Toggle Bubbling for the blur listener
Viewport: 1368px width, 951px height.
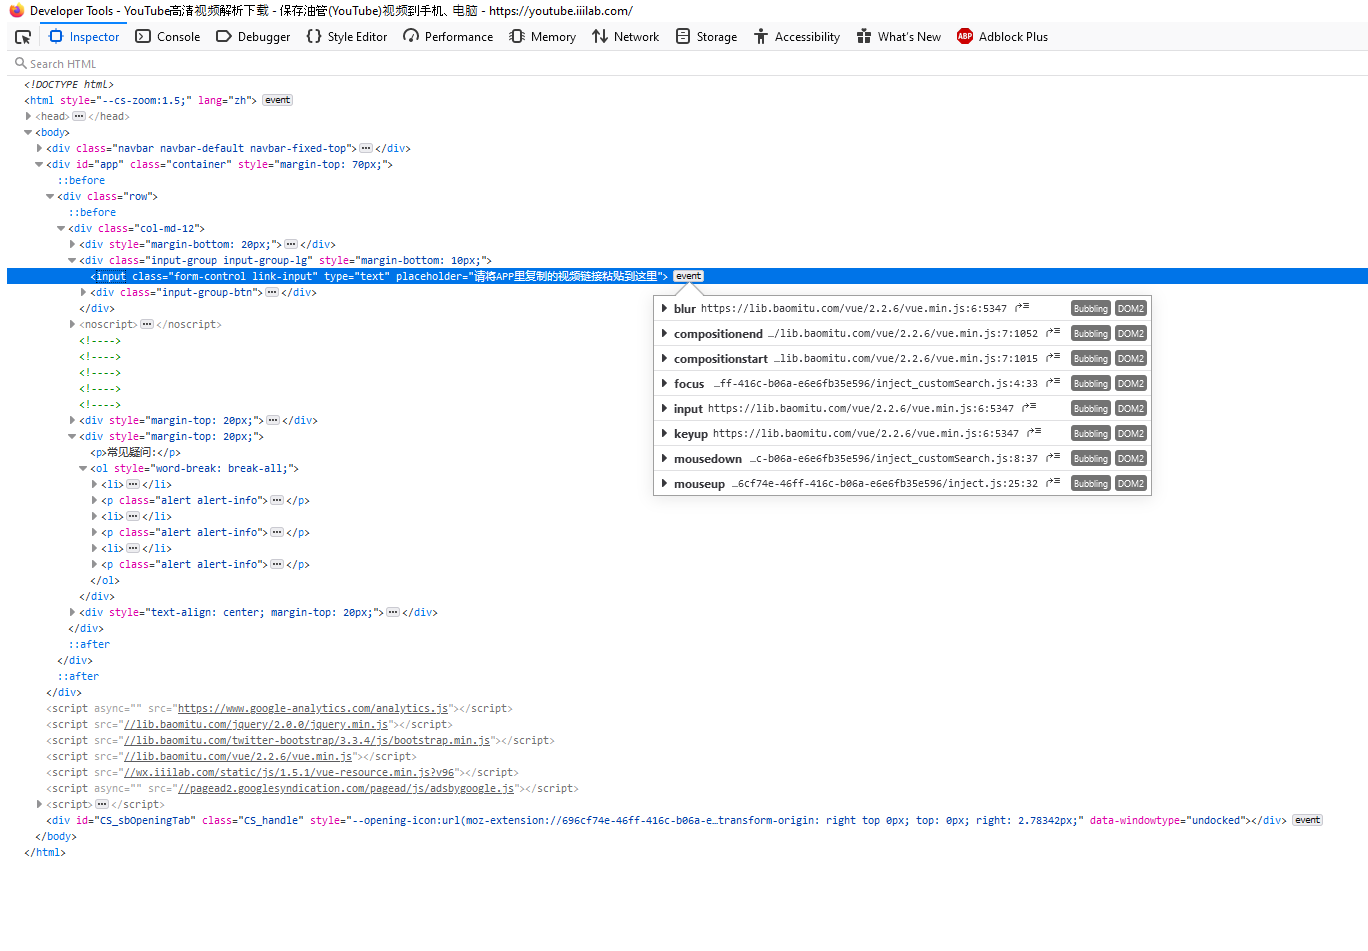(1090, 308)
